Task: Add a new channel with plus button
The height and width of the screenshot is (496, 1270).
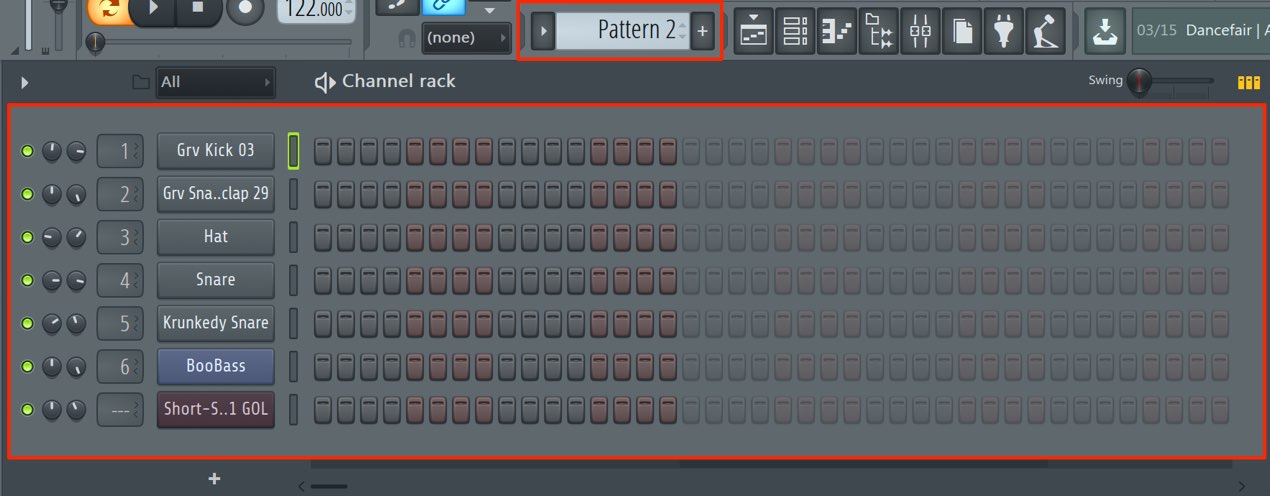Action: (x=214, y=479)
